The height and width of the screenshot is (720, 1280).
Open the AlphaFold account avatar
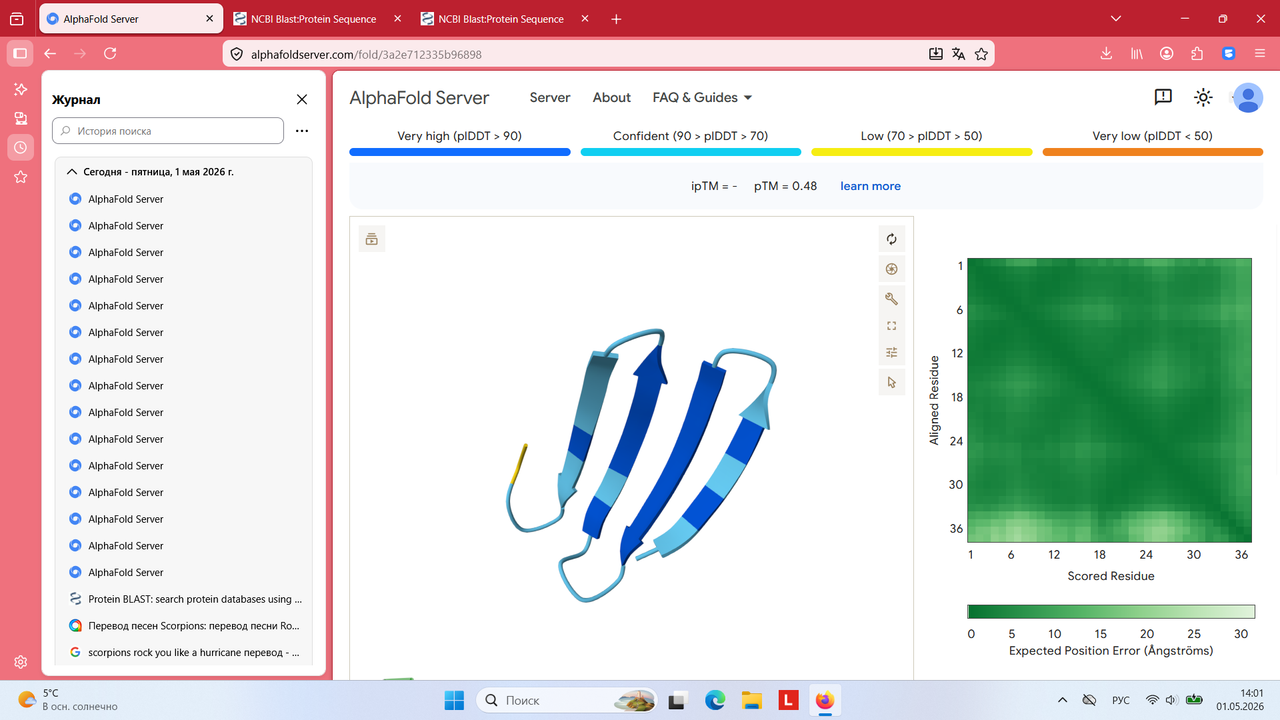point(1247,97)
